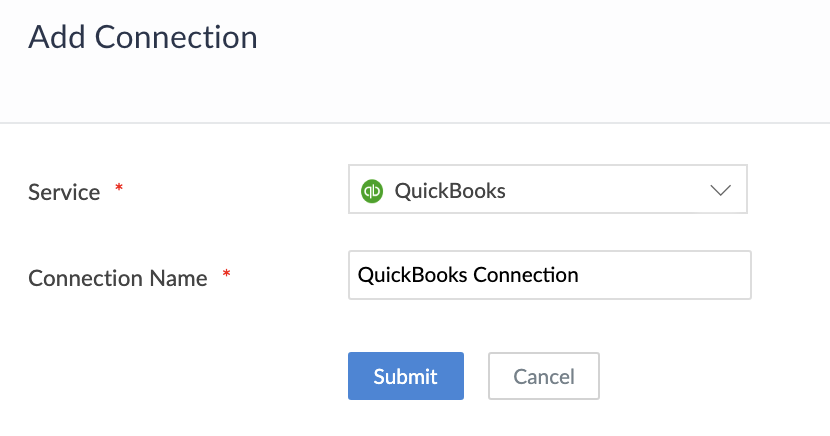Click the Add Connection dialog heading
This screenshot has height=436, width=830.
143,38
